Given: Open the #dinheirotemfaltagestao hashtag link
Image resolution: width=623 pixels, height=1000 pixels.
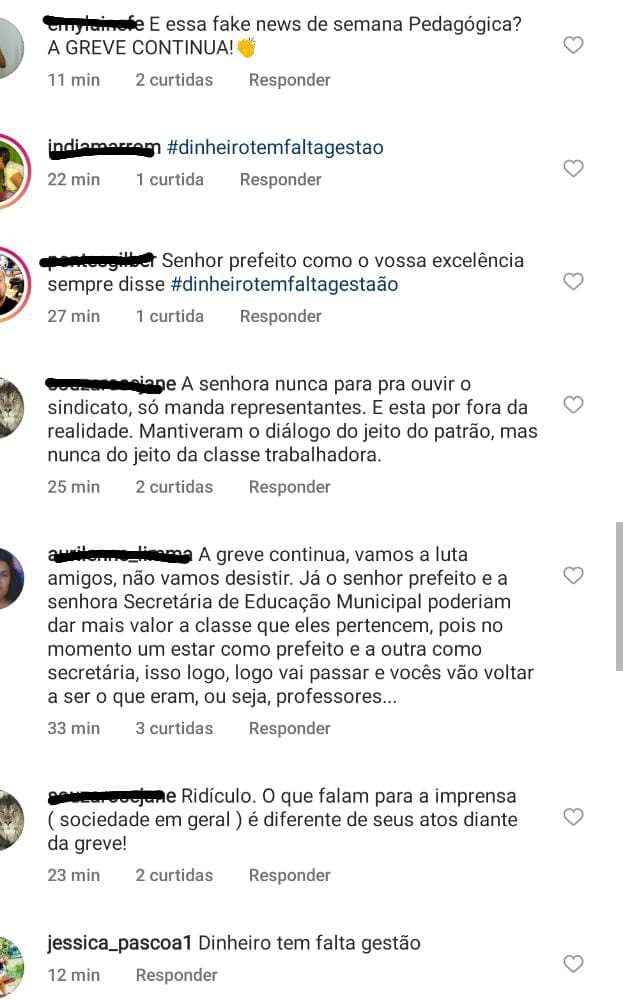Looking at the screenshot, I should tap(275, 147).
